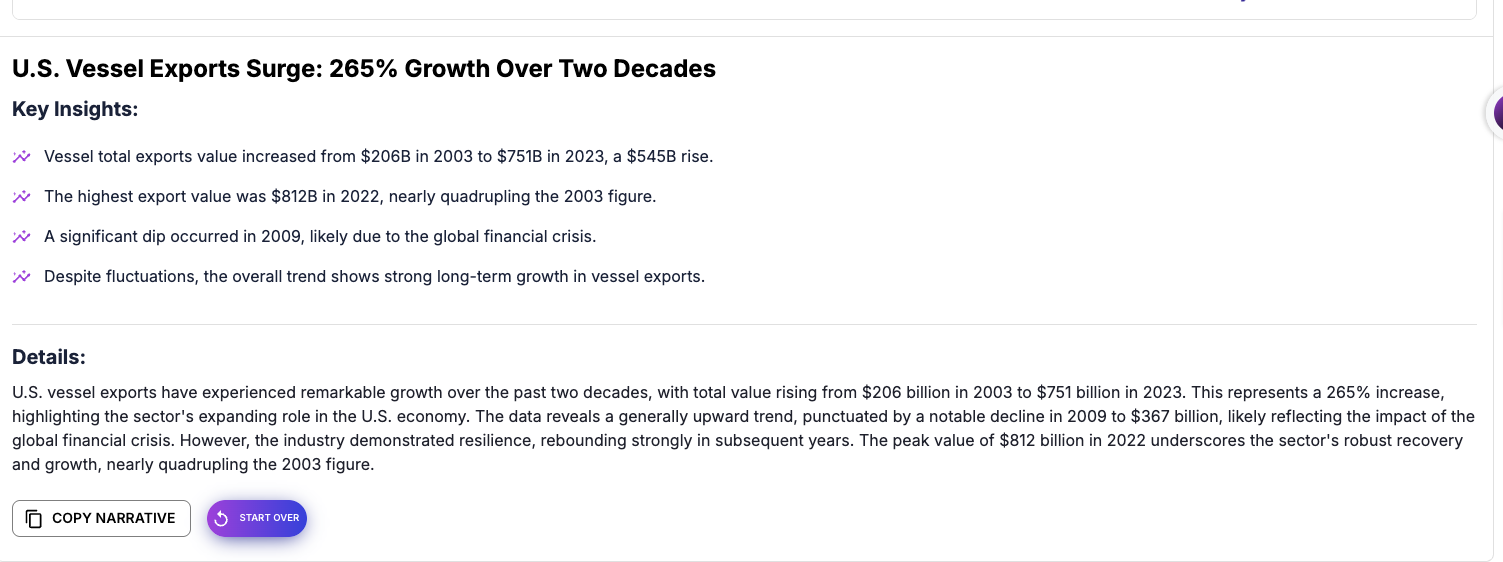Click the paragraph's final line about quadrupling

pos(193,464)
